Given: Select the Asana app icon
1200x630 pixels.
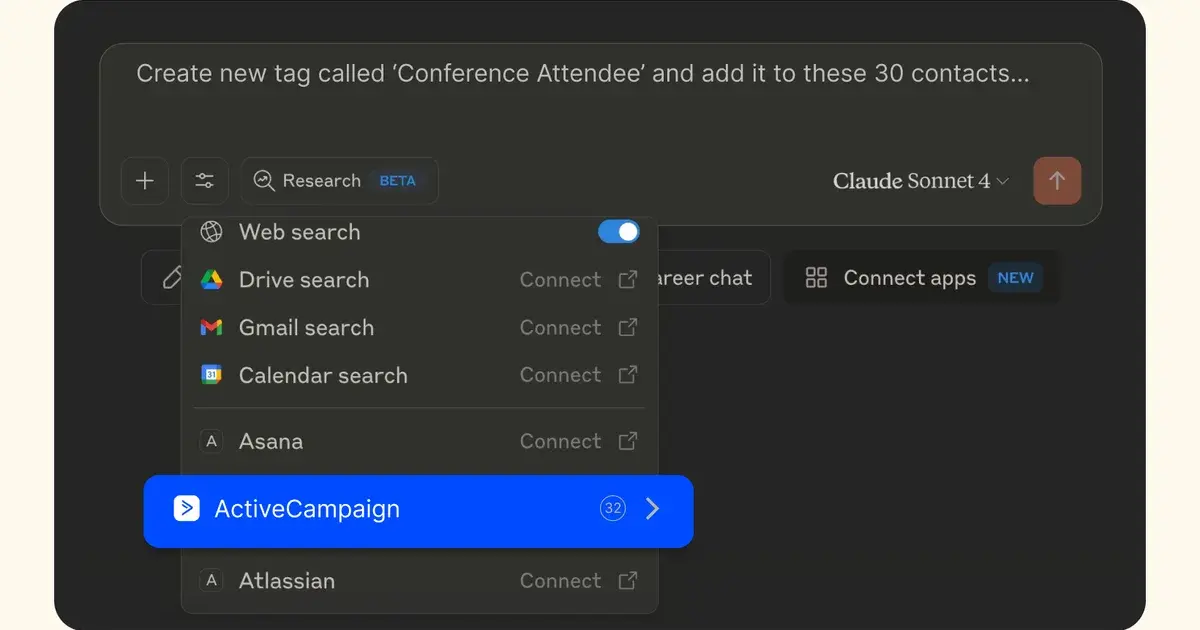Looking at the screenshot, I should coord(212,441).
